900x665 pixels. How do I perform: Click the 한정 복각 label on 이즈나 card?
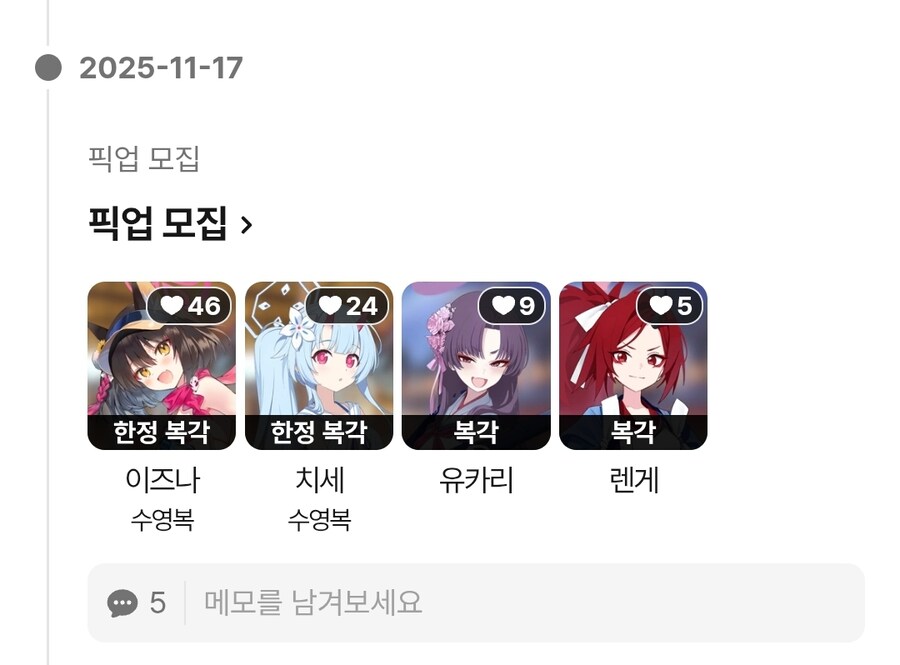point(161,432)
